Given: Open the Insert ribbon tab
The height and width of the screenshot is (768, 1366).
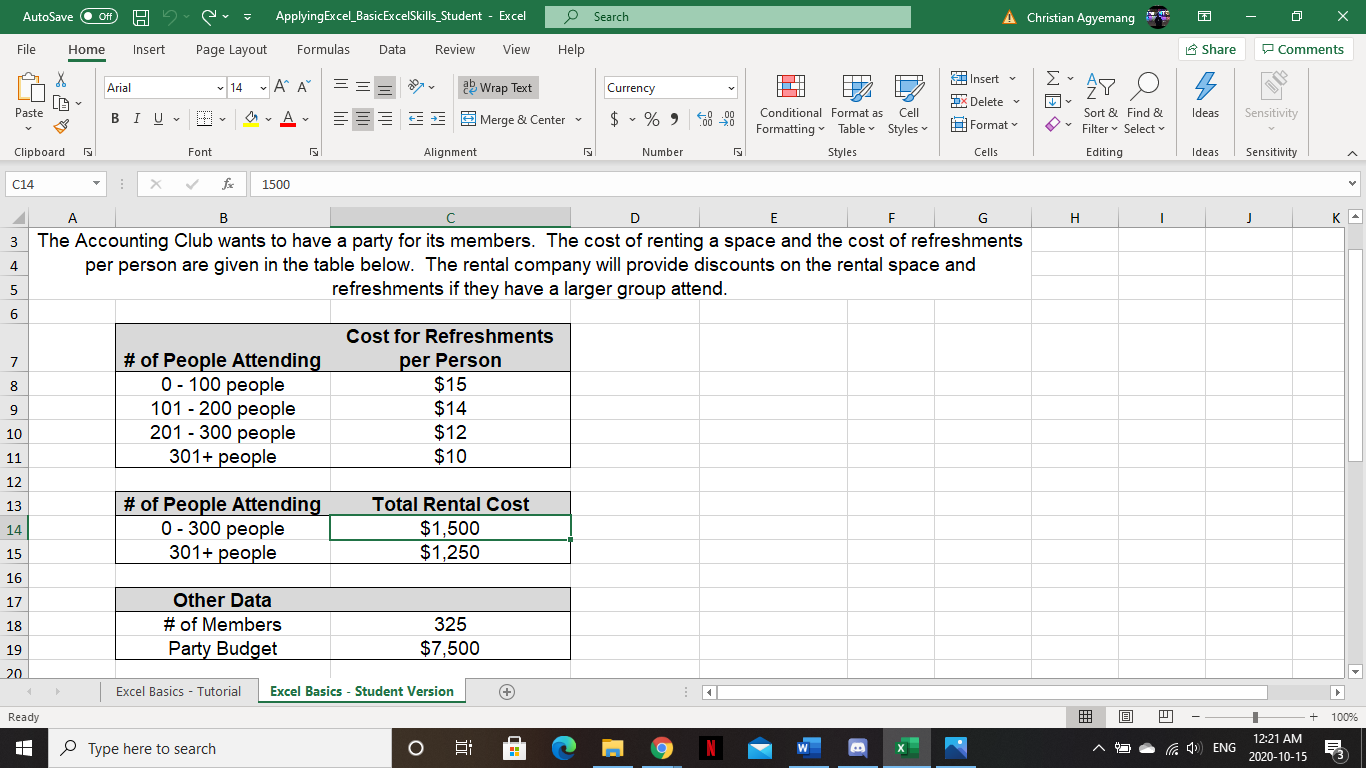Looking at the screenshot, I should coord(149,49).
